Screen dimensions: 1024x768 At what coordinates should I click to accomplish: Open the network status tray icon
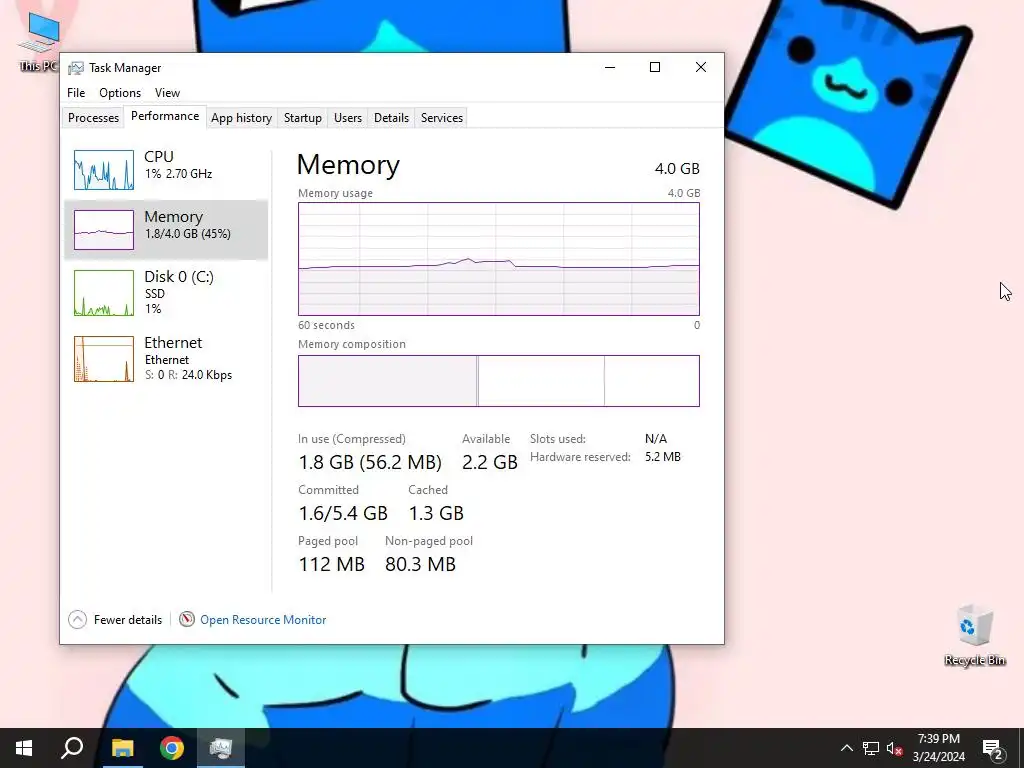(x=871, y=748)
